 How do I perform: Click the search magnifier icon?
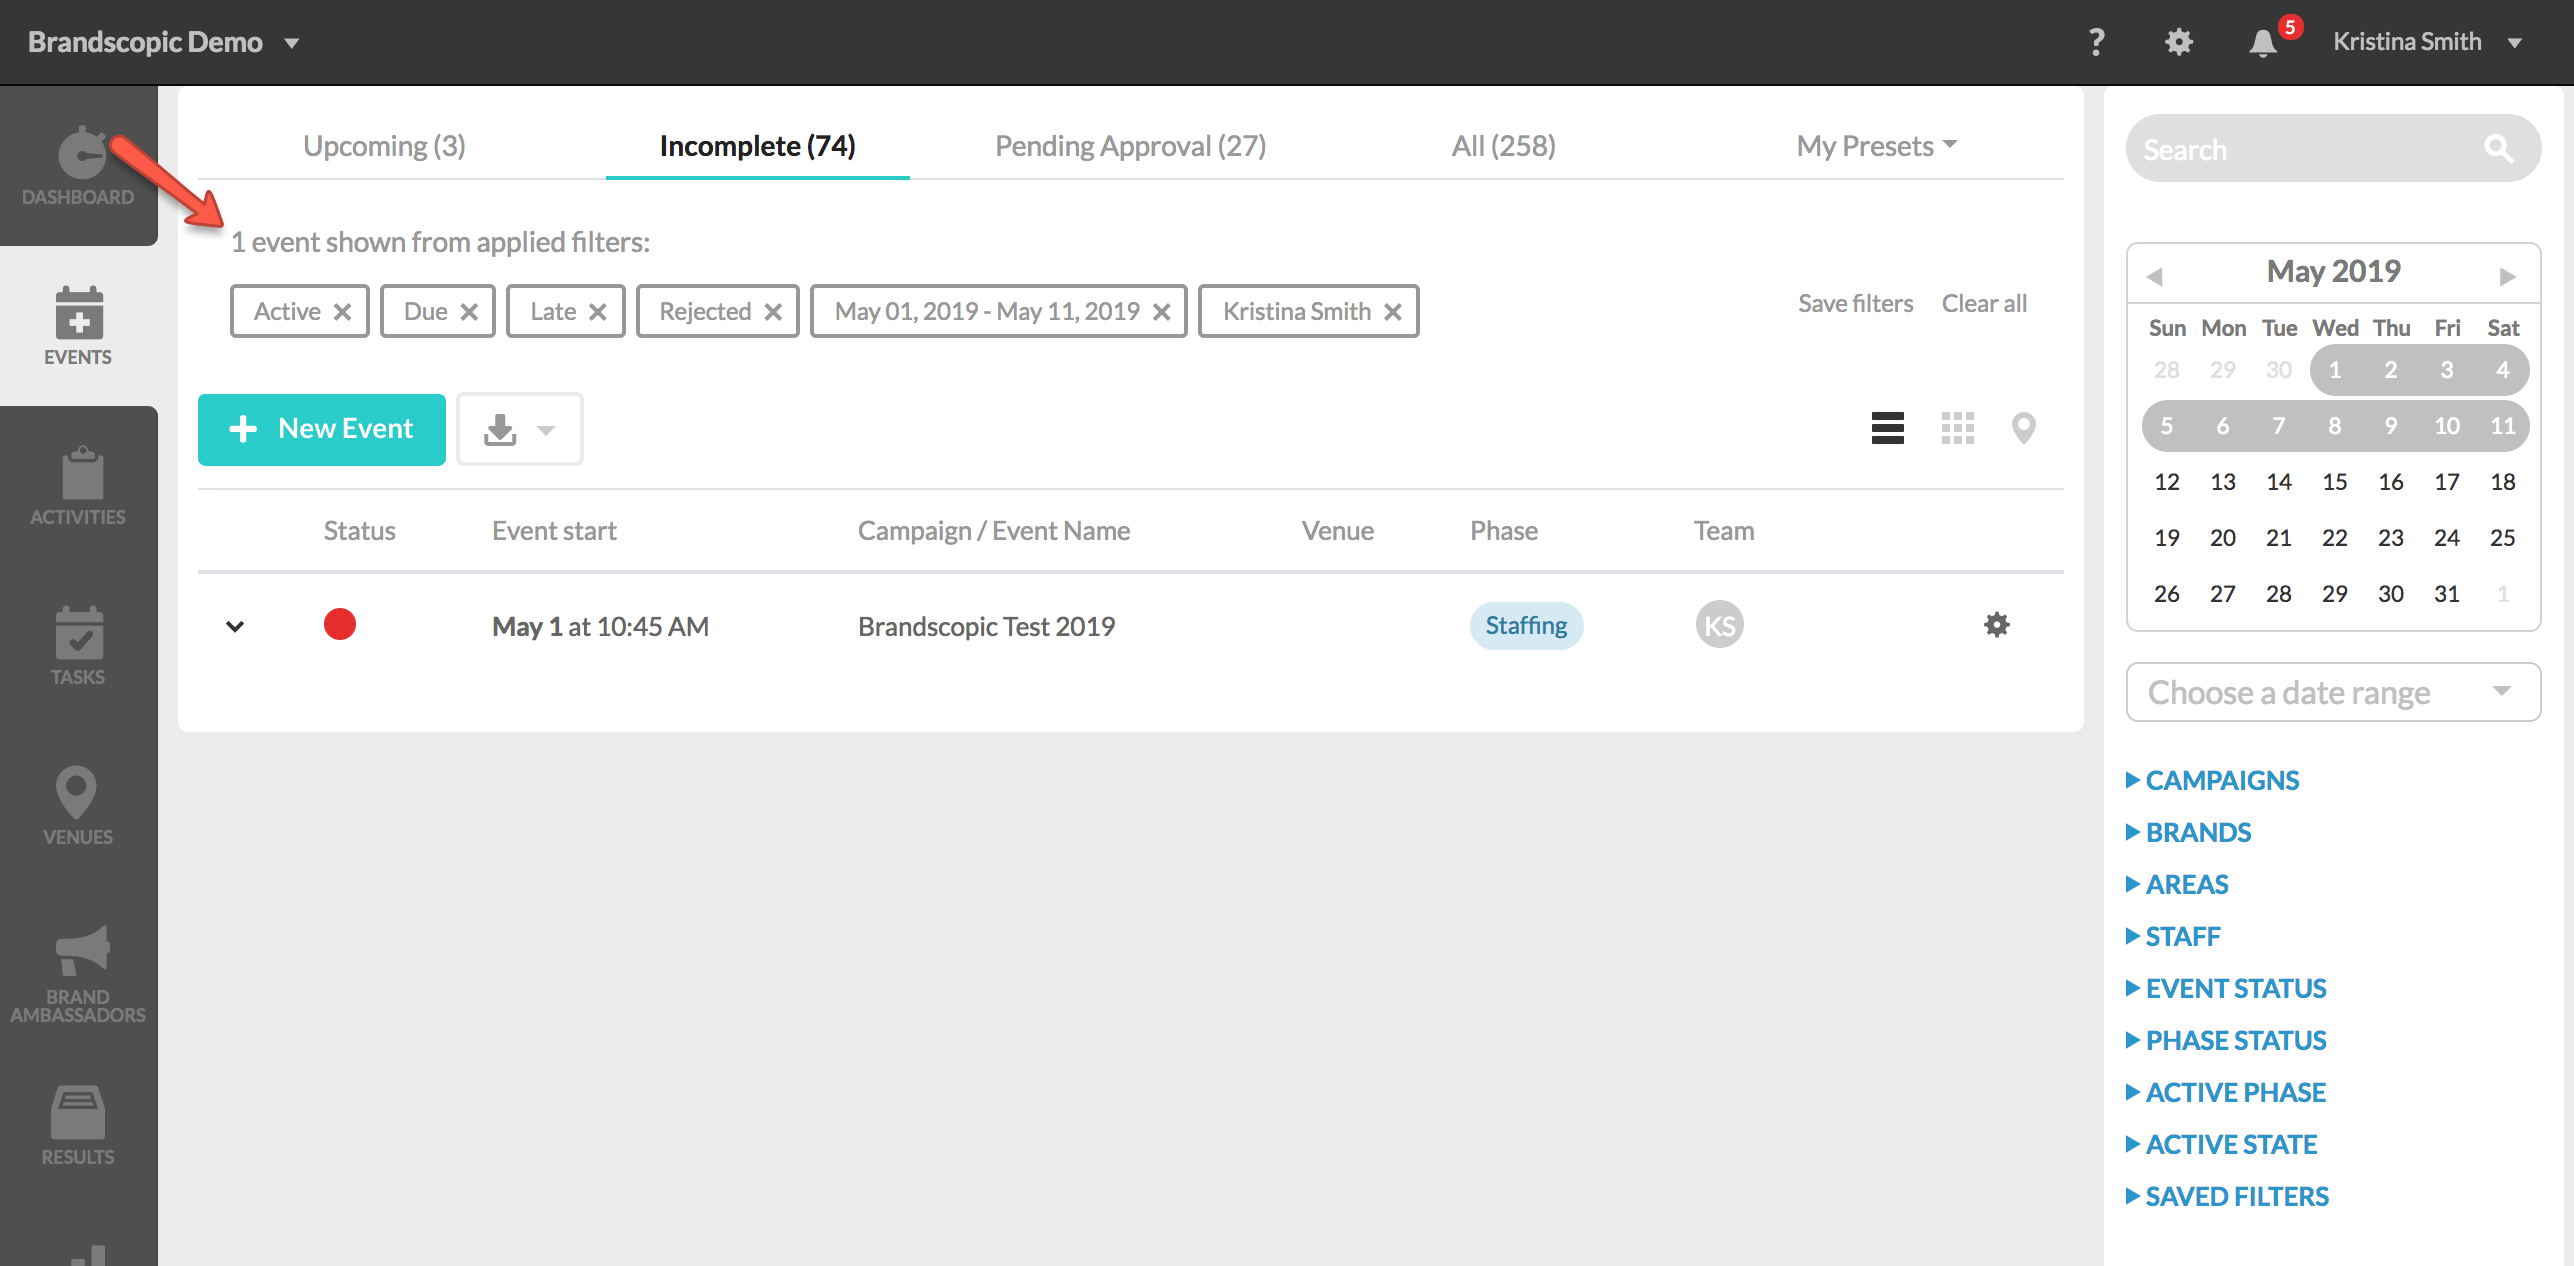pos(2498,149)
